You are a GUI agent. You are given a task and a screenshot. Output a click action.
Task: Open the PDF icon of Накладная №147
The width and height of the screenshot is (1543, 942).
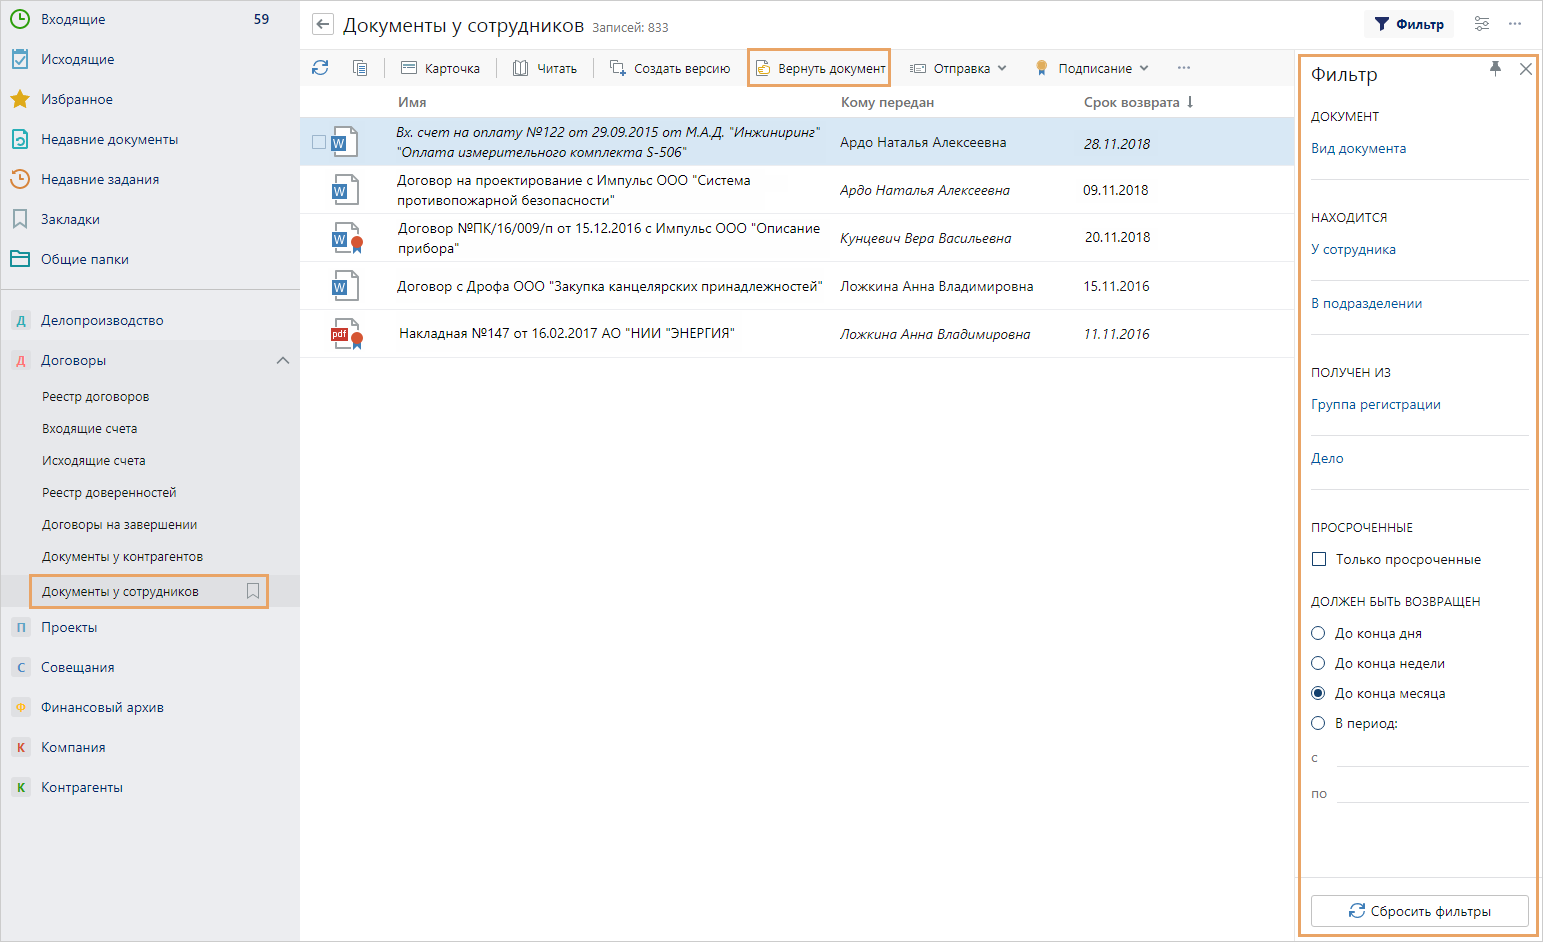pyautogui.click(x=344, y=334)
